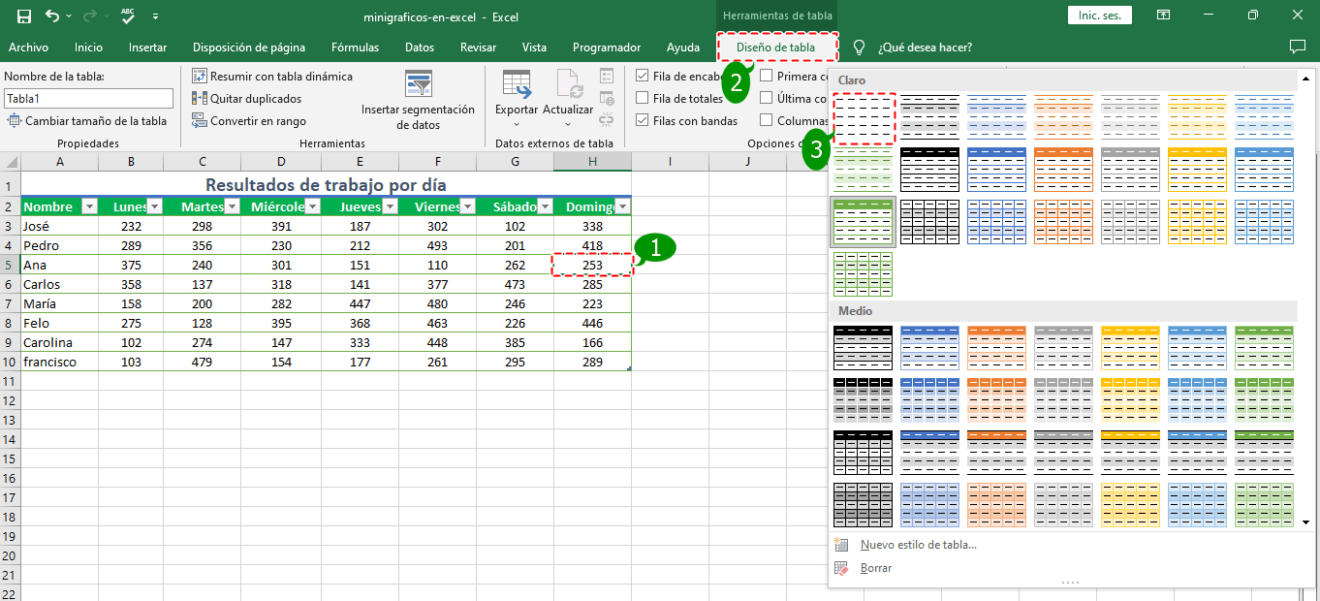This screenshot has height=601, width=1320.
Task: Enable Fila de totales
Action: (641, 98)
